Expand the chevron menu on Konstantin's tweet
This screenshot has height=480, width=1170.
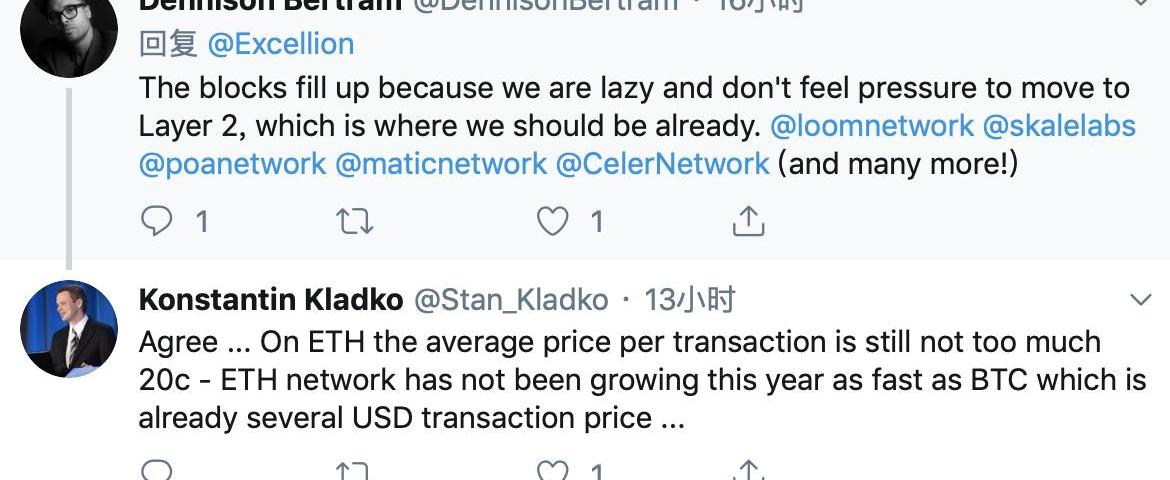[x=1141, y=300]
